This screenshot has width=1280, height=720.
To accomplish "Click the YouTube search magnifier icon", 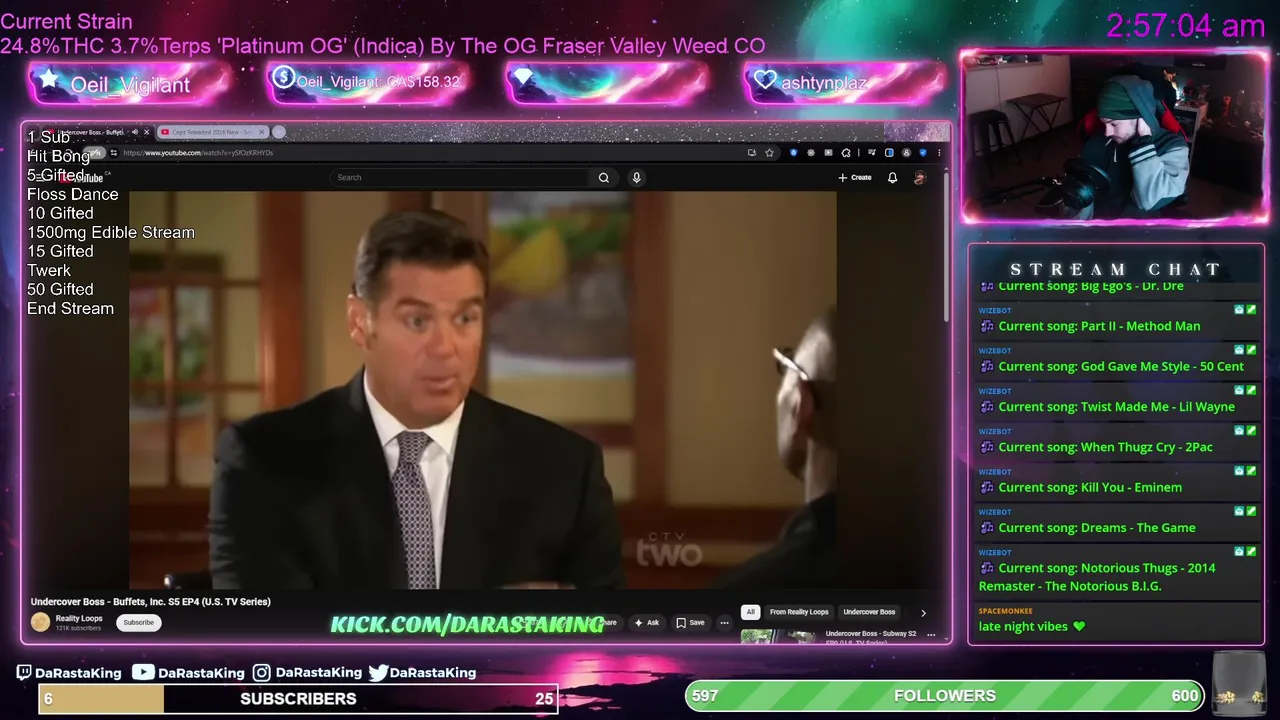I will [604, 178].
